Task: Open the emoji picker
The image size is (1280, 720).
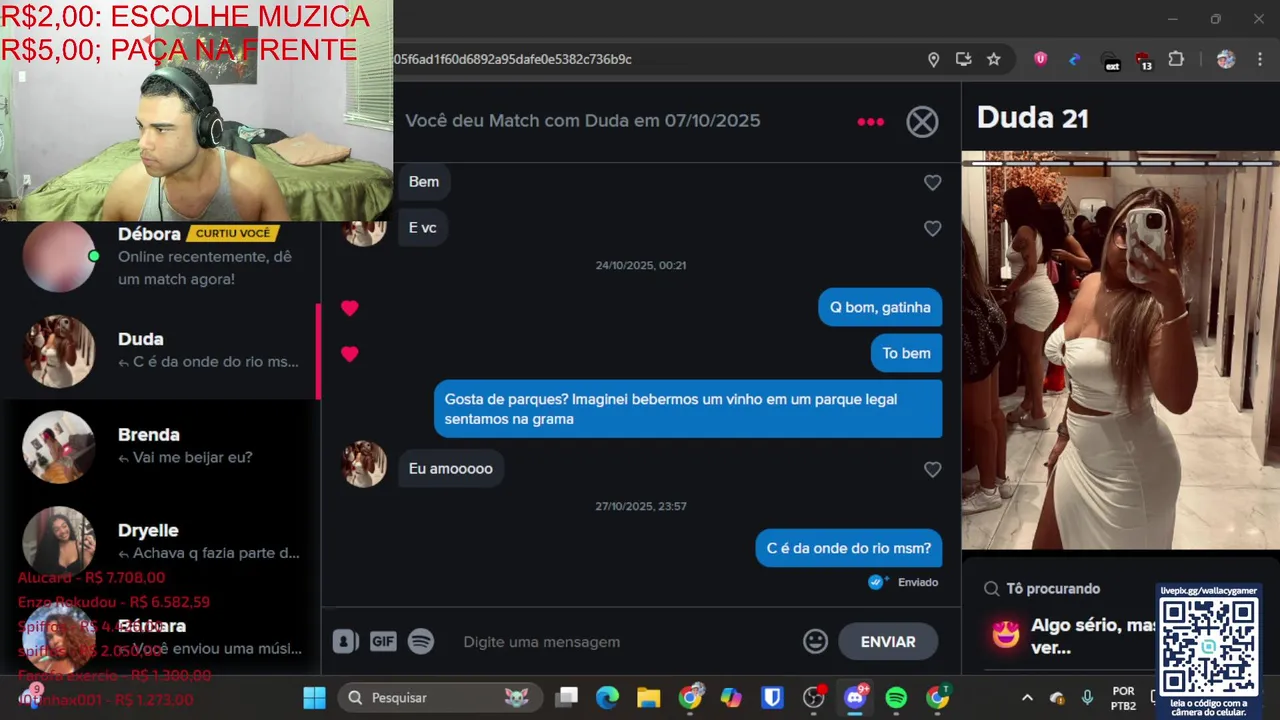Action: (x=815, y=642)
